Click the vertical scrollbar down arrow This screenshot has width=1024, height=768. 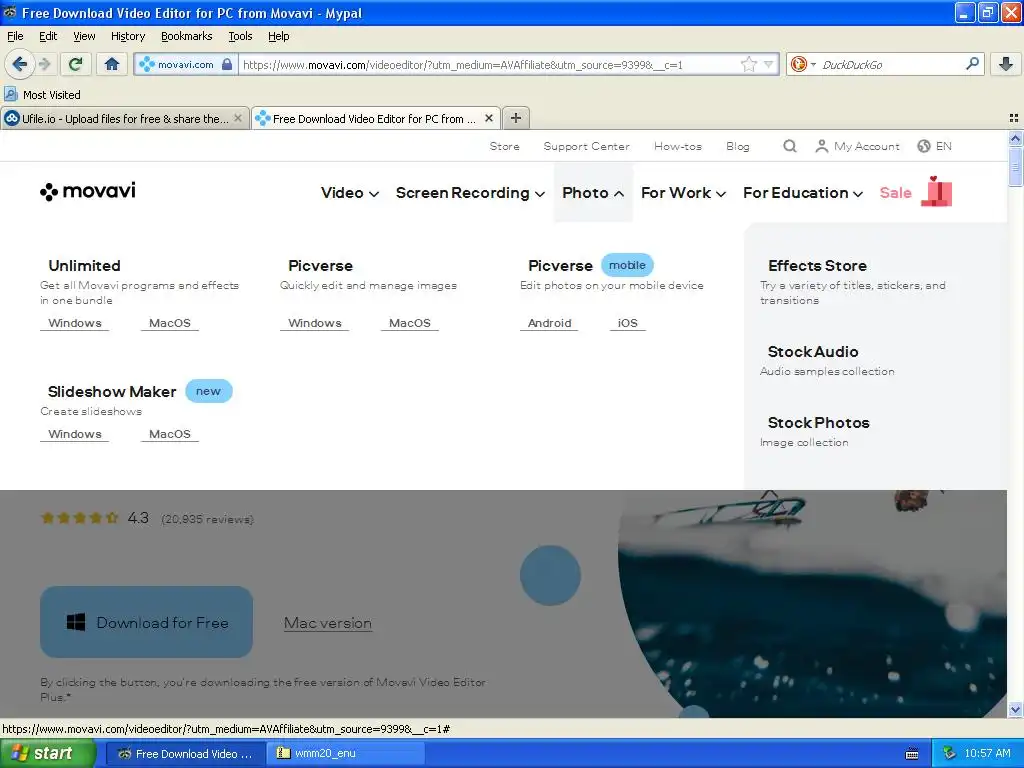point(1015,709)
